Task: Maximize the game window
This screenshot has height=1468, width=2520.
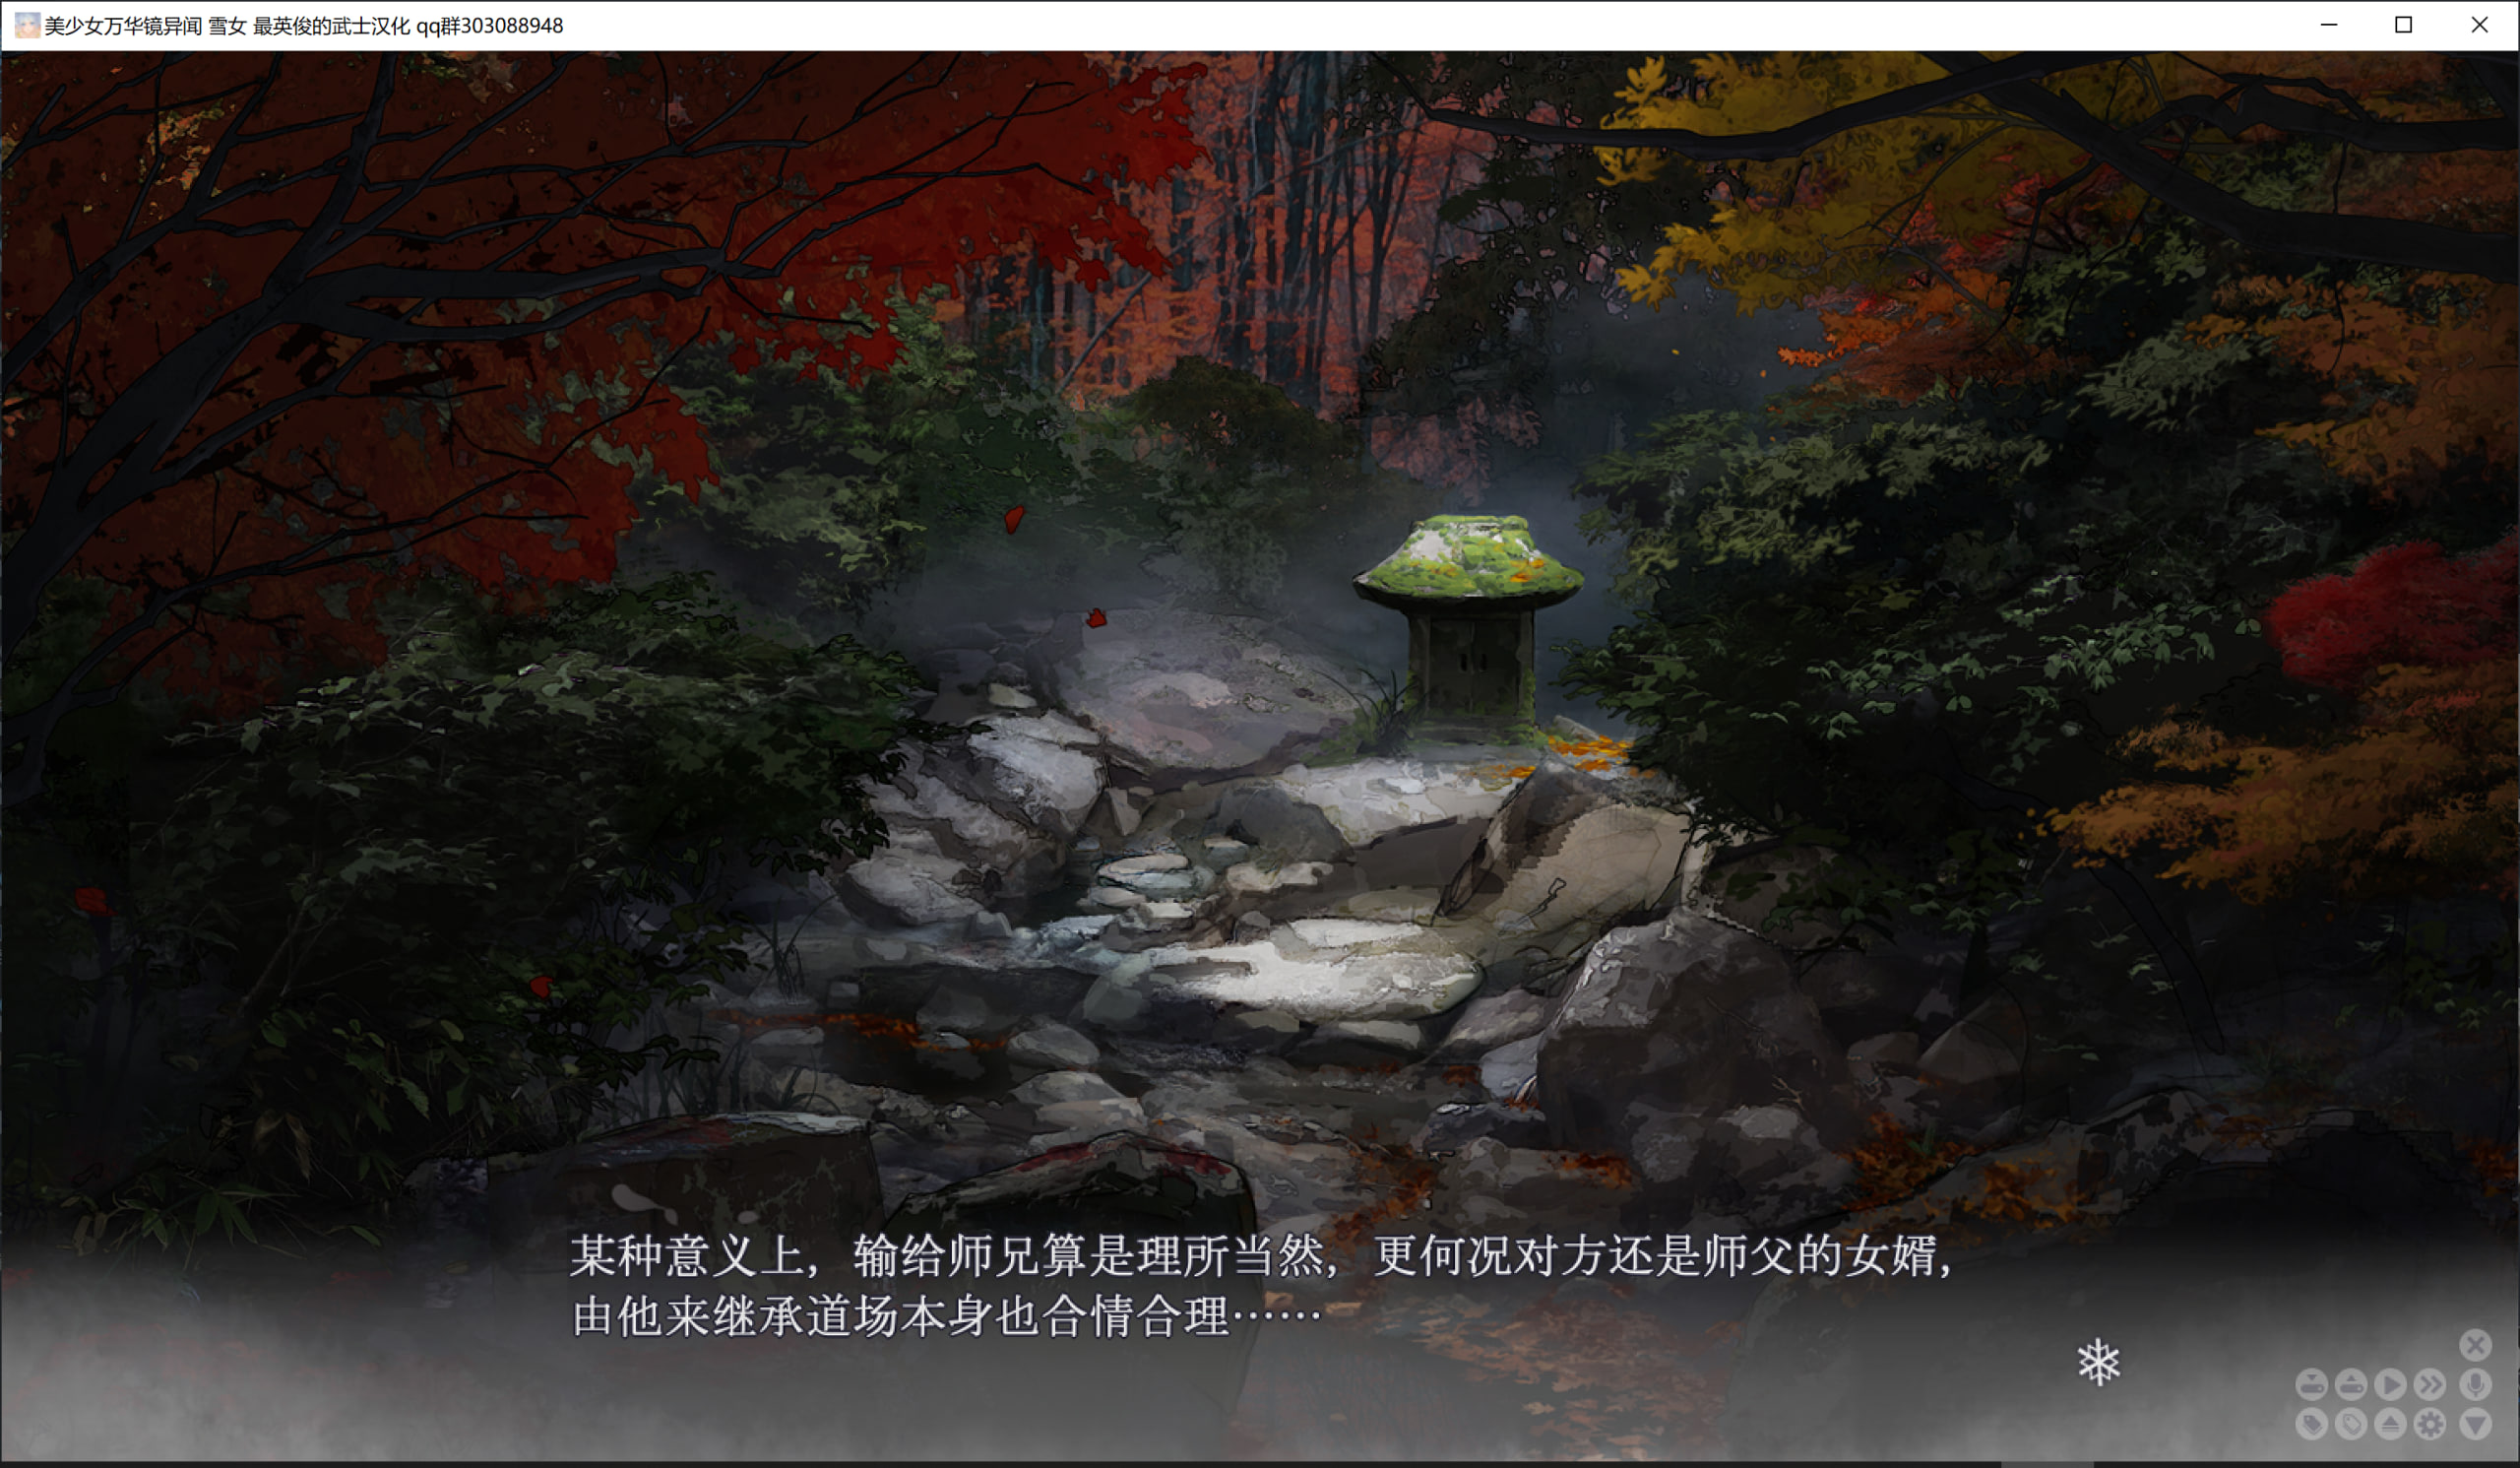Action: coord(2404,25)
